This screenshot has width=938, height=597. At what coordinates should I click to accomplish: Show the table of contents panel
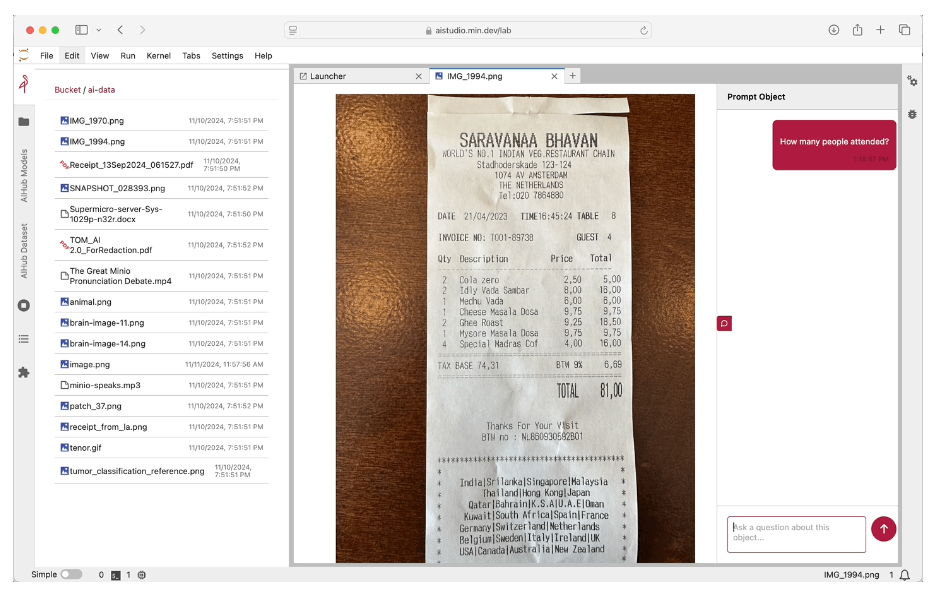23,339
